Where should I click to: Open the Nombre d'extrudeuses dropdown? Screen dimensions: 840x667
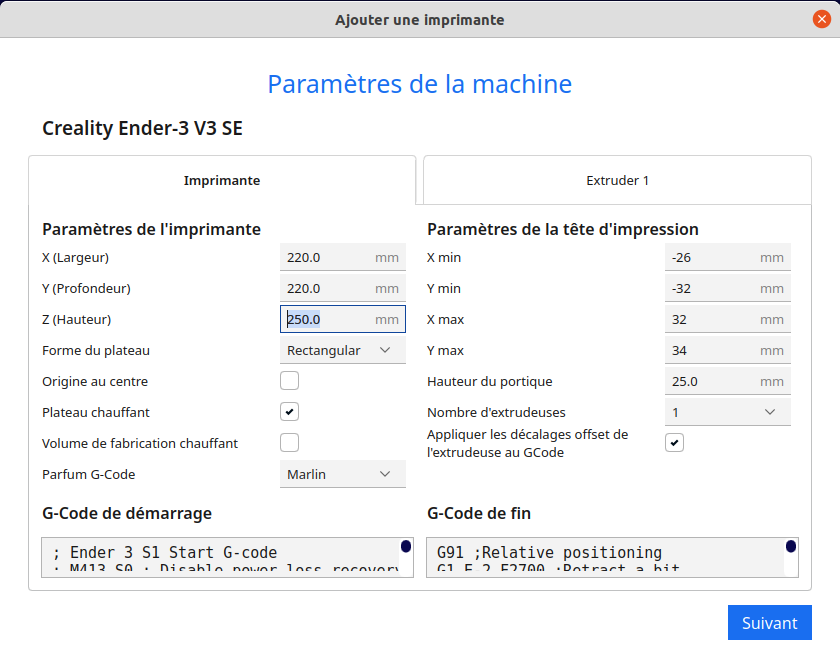[x=727, y=412]
